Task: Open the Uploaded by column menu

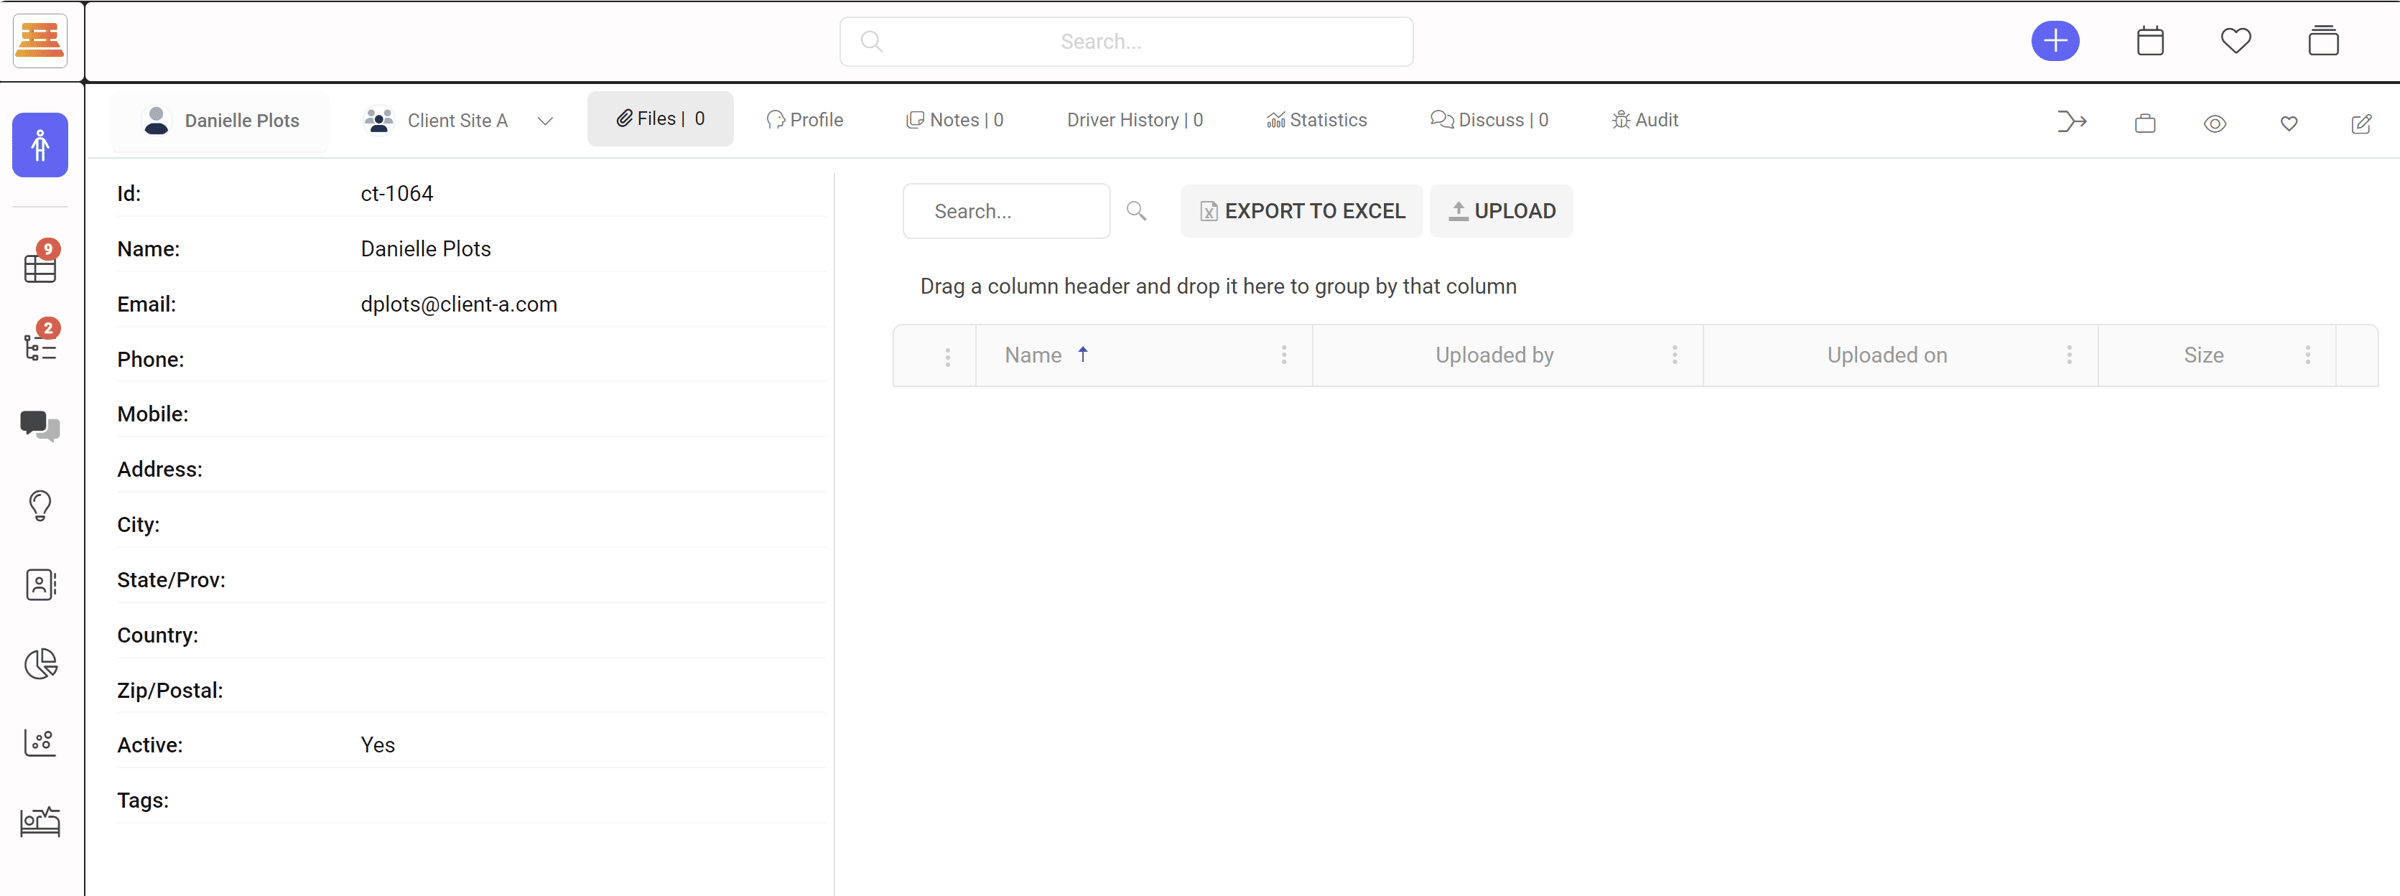Action: coord(1675,355)
